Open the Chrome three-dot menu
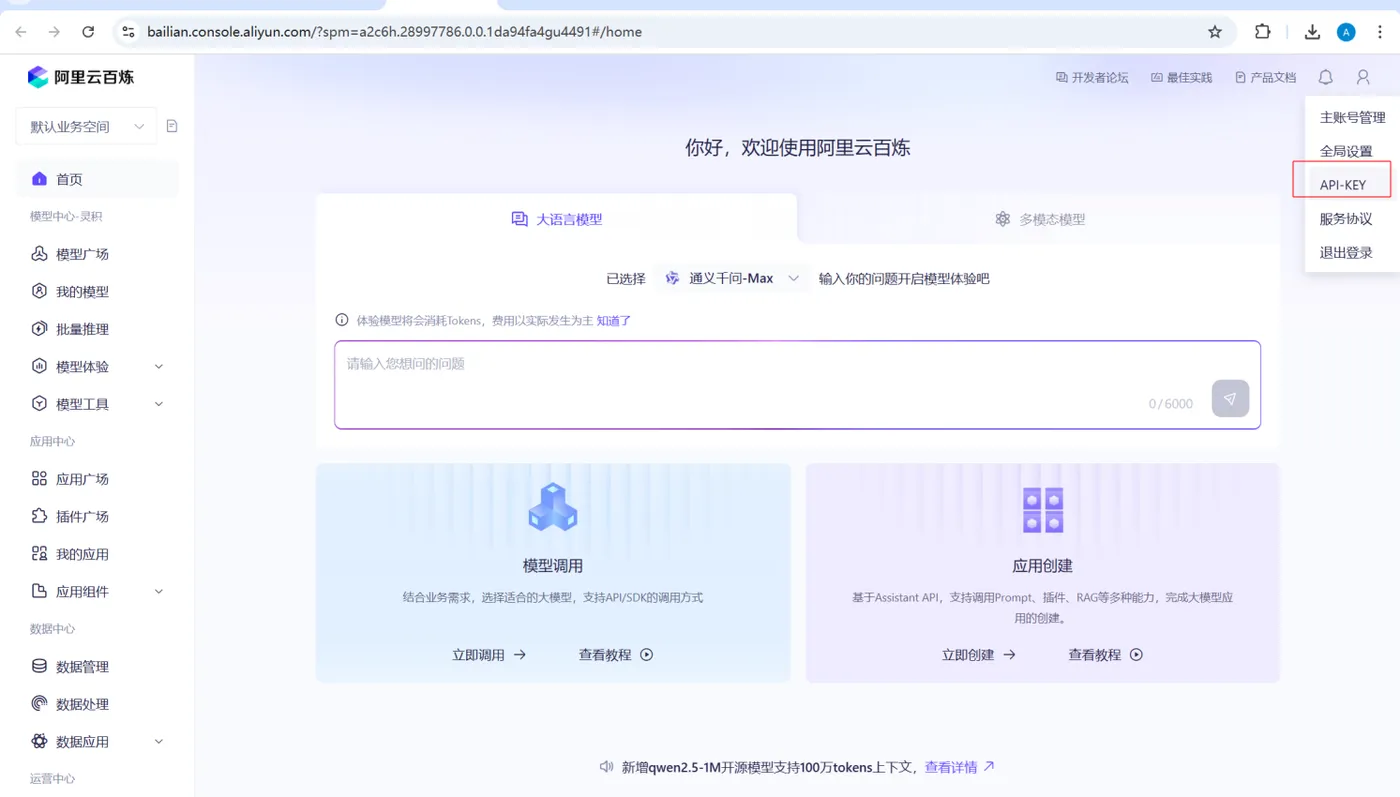This screenshot has width=1400, height=797. (1380, 32)
